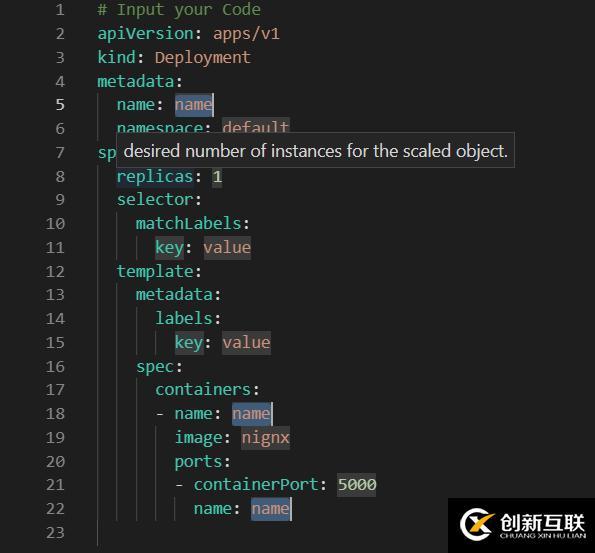Click the port value '5000'
595x553 pixels.
pos(357,485)
